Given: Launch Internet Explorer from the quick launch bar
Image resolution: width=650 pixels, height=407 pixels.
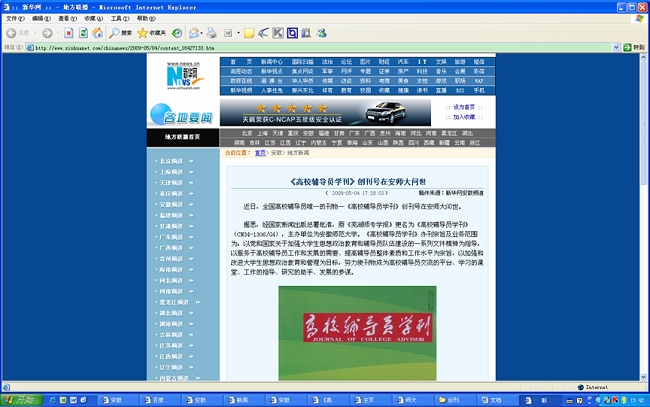Looking at the screenshot, I should pyautogui.click(x=52, y=400).
